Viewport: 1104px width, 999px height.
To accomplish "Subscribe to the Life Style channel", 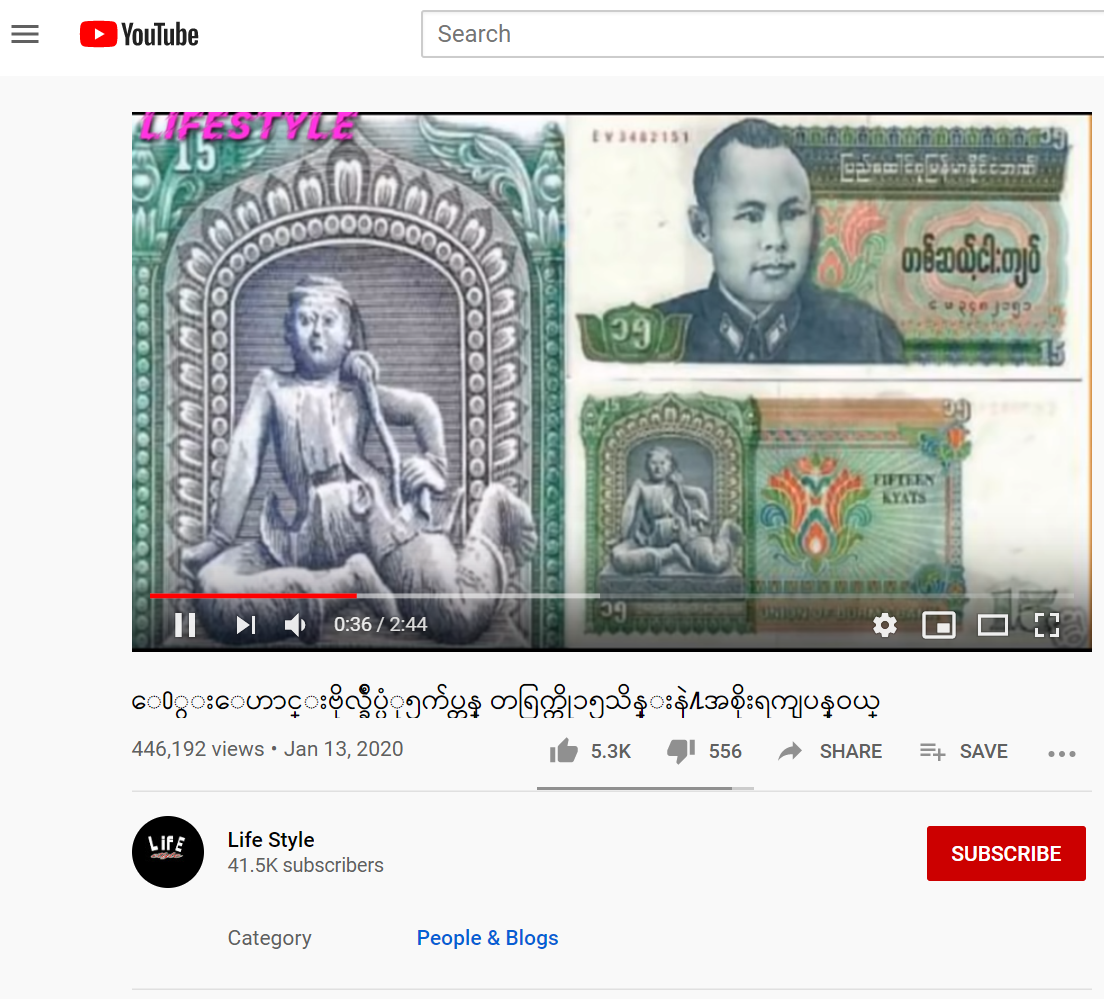I will coord(1005,853).
